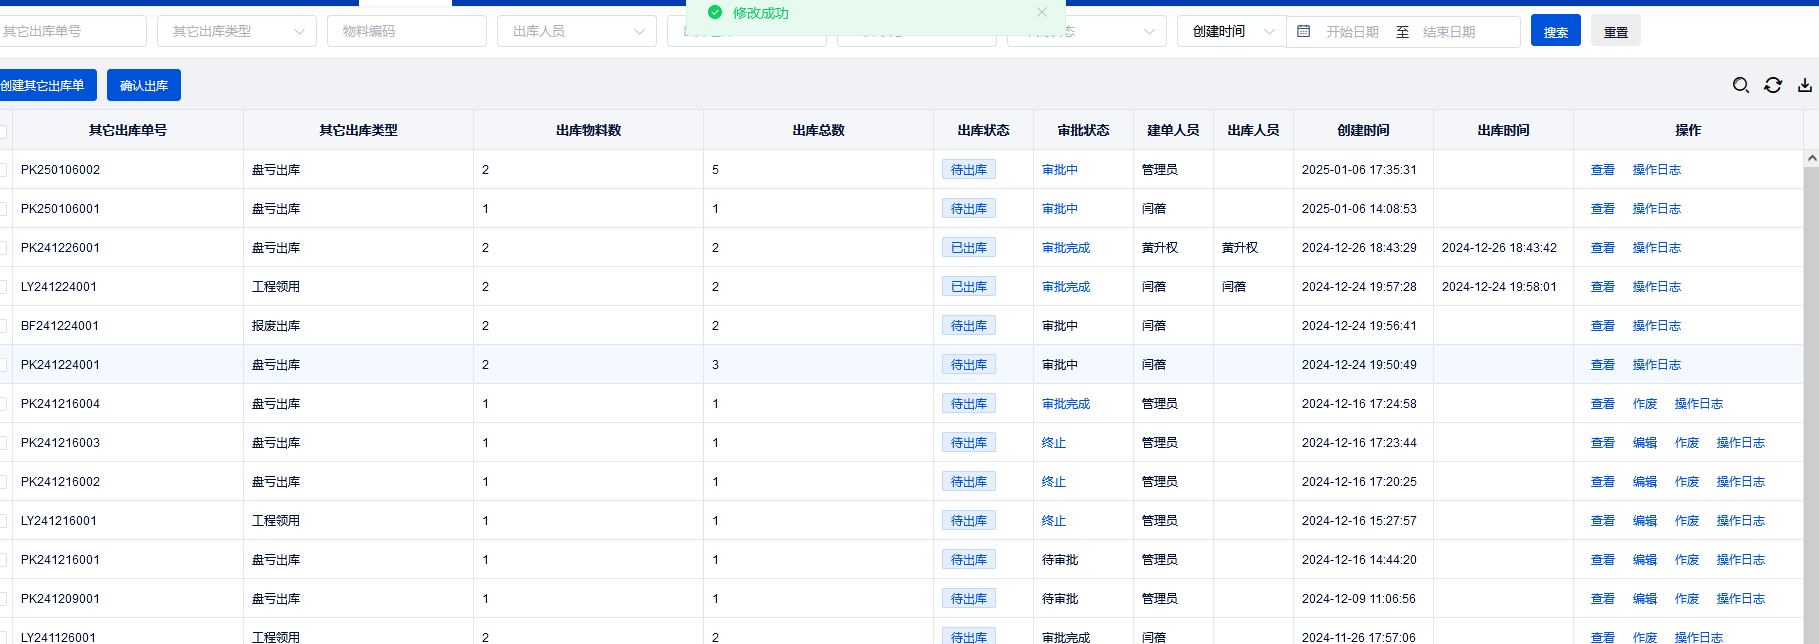Click 已出库 status tag for LY241224001
1819x644 pixels.
pyautogui.click(x=968, y=287)
